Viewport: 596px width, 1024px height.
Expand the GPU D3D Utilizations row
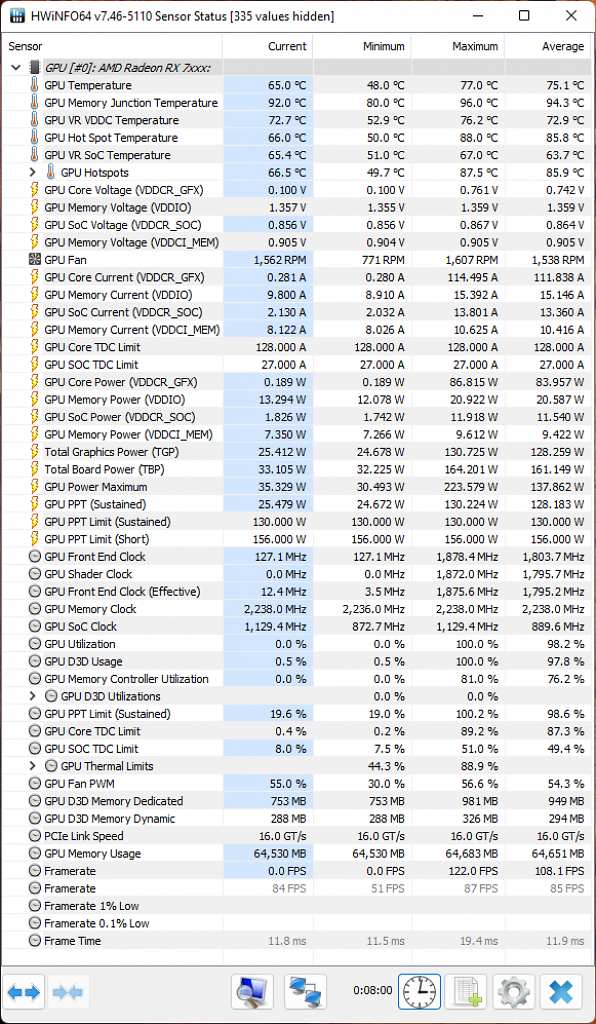(33, 696)
